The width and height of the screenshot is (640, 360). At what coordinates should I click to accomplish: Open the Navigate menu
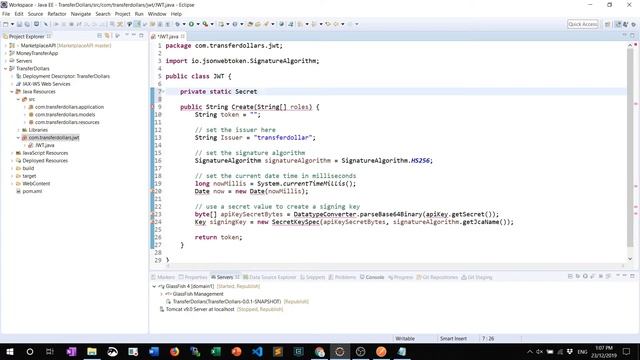[81, 14]
